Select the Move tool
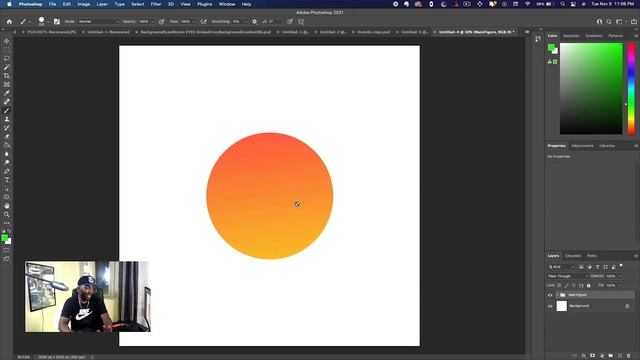The image size is (640, 360). tap(7, 41)
